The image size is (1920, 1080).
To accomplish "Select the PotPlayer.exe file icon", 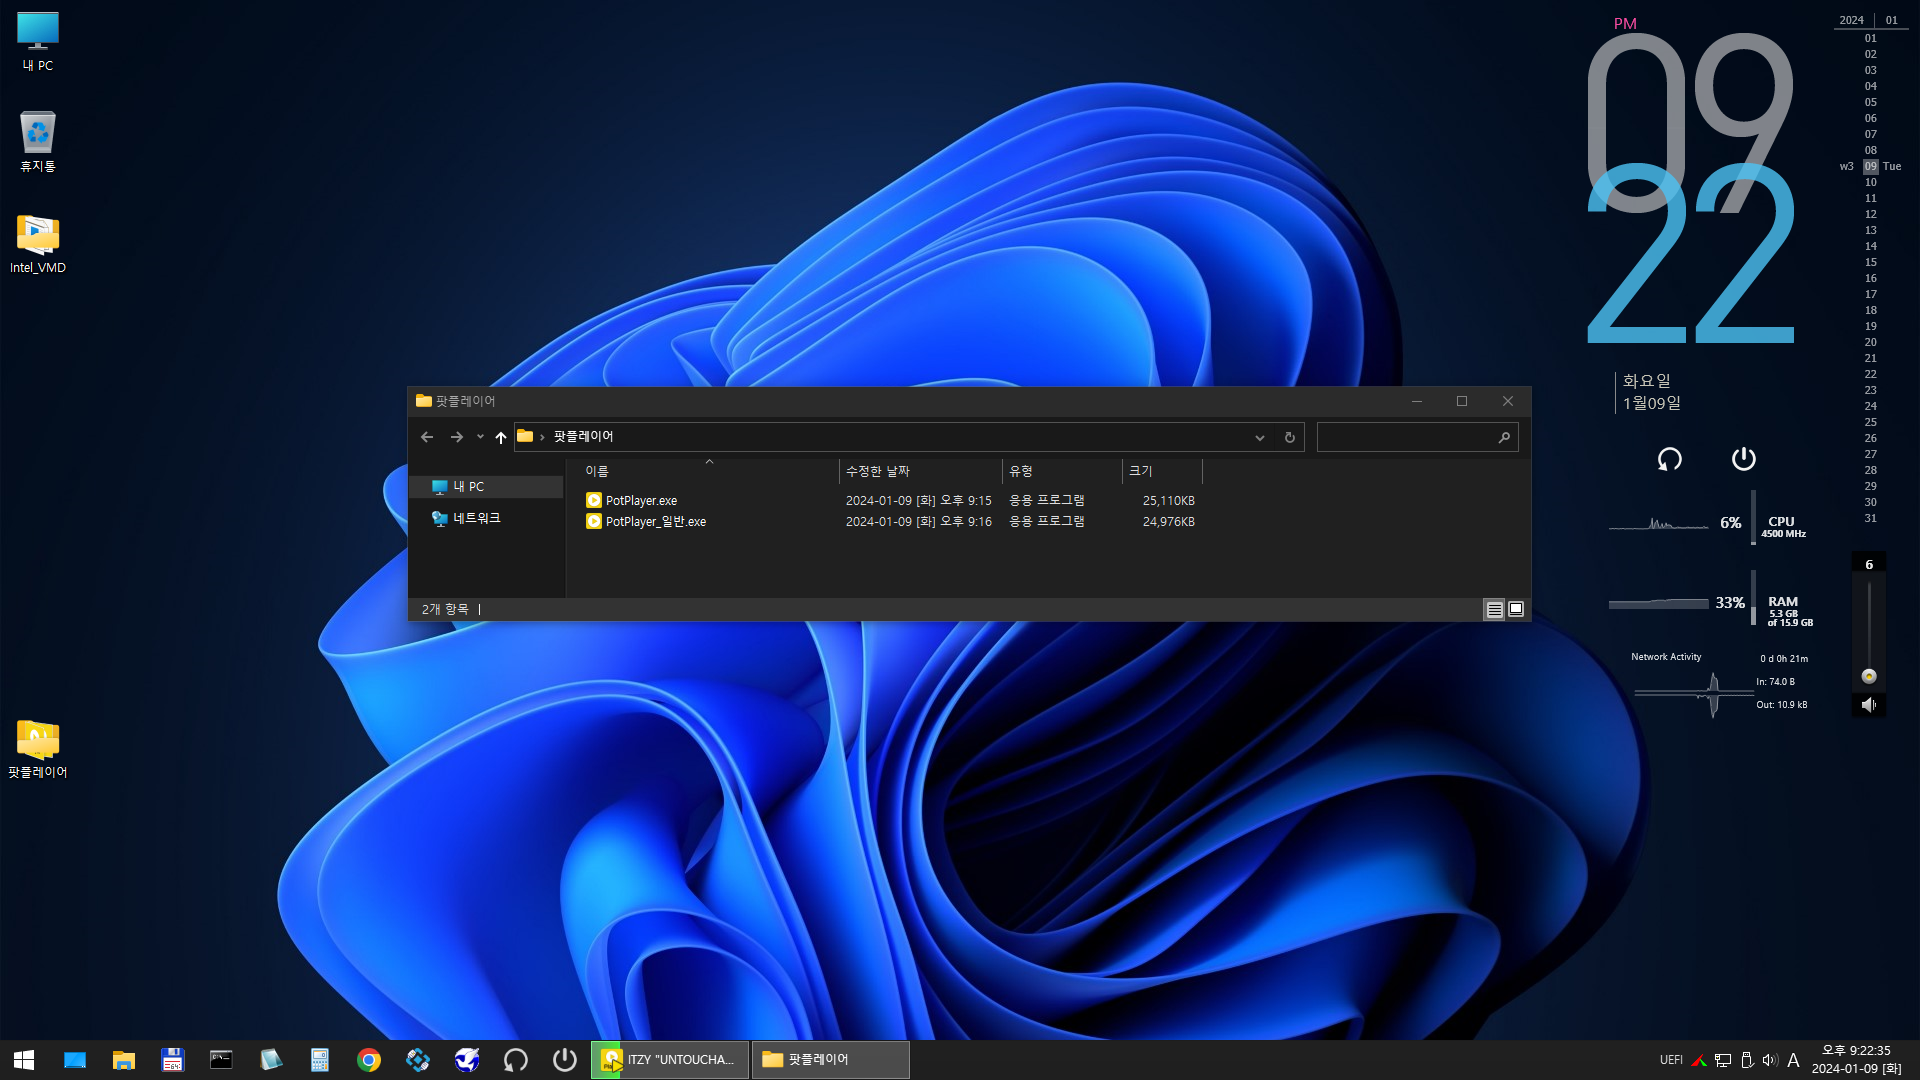I will pyautogui.click(x=594, y=500).
